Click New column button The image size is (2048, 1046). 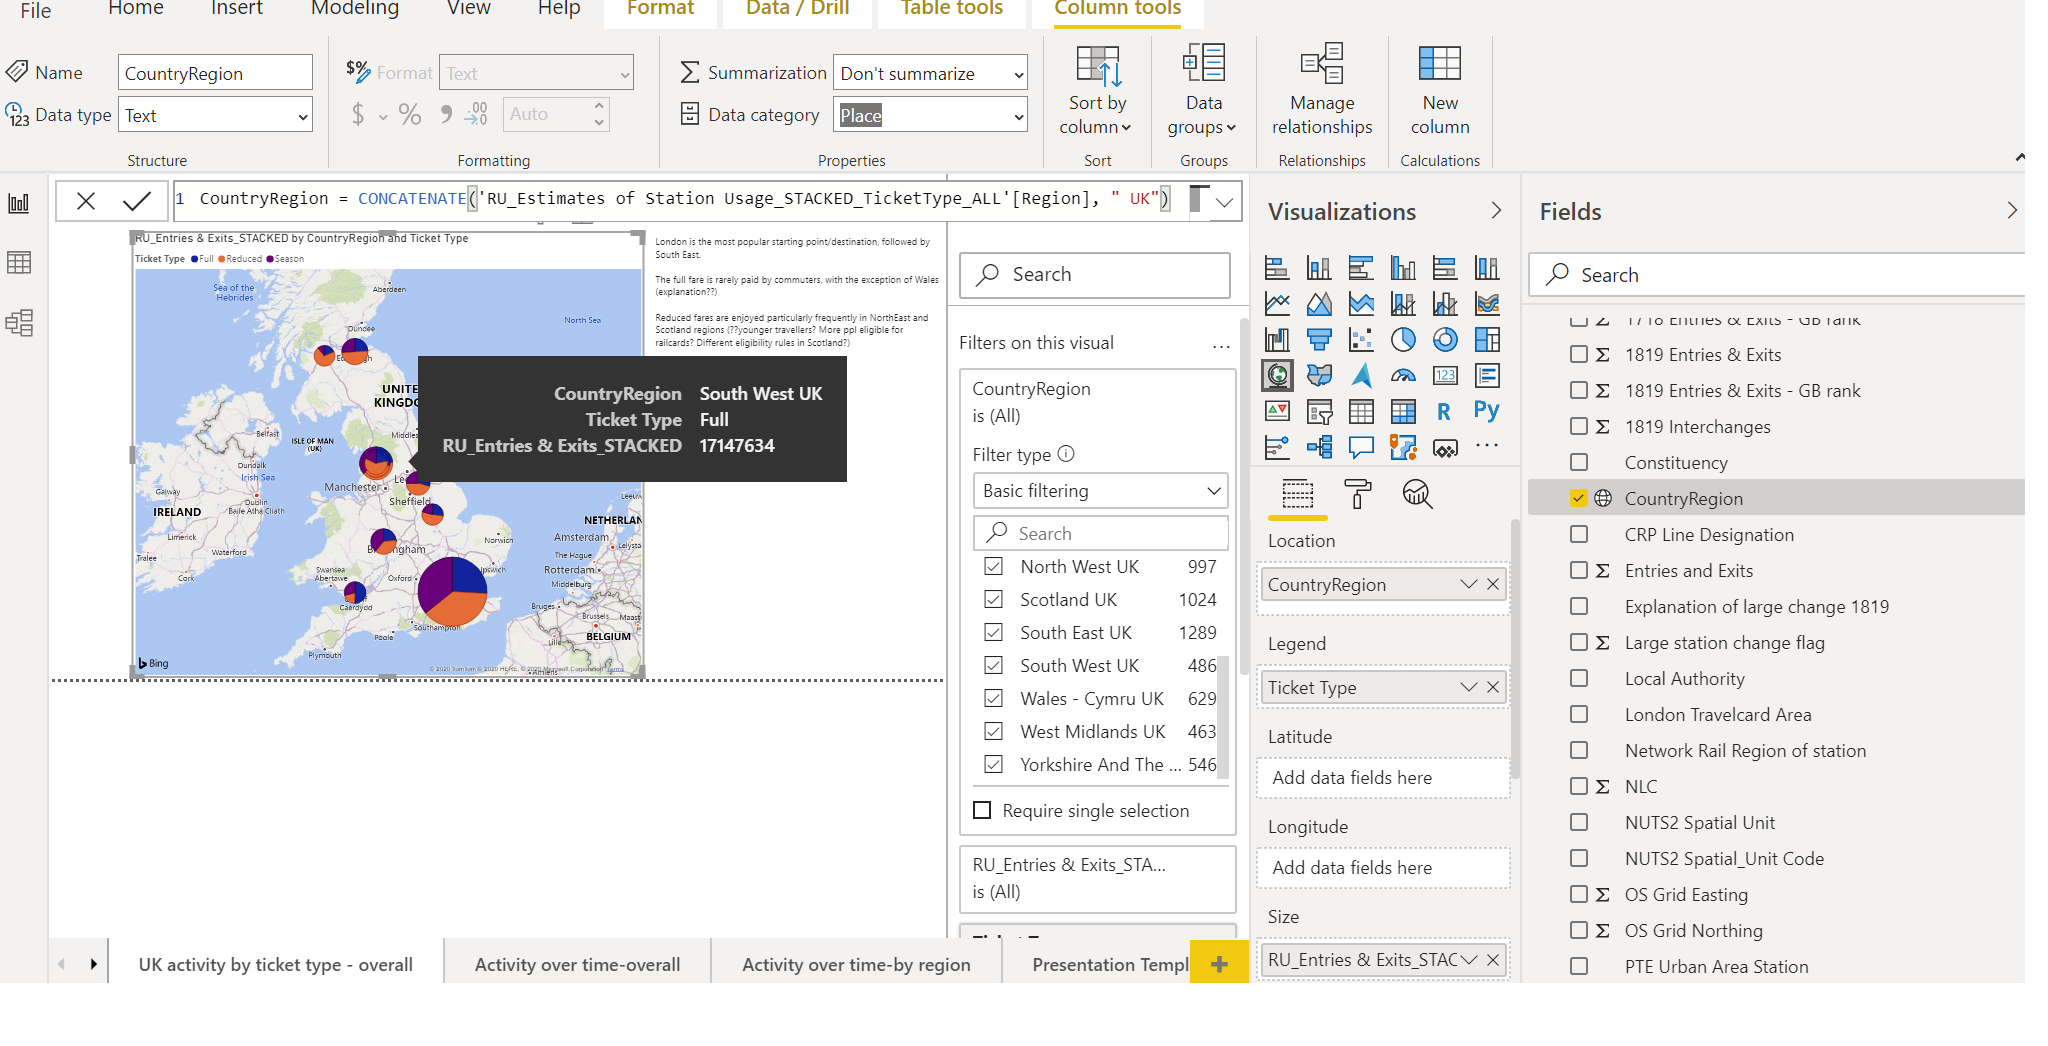tap(1440, 90)
